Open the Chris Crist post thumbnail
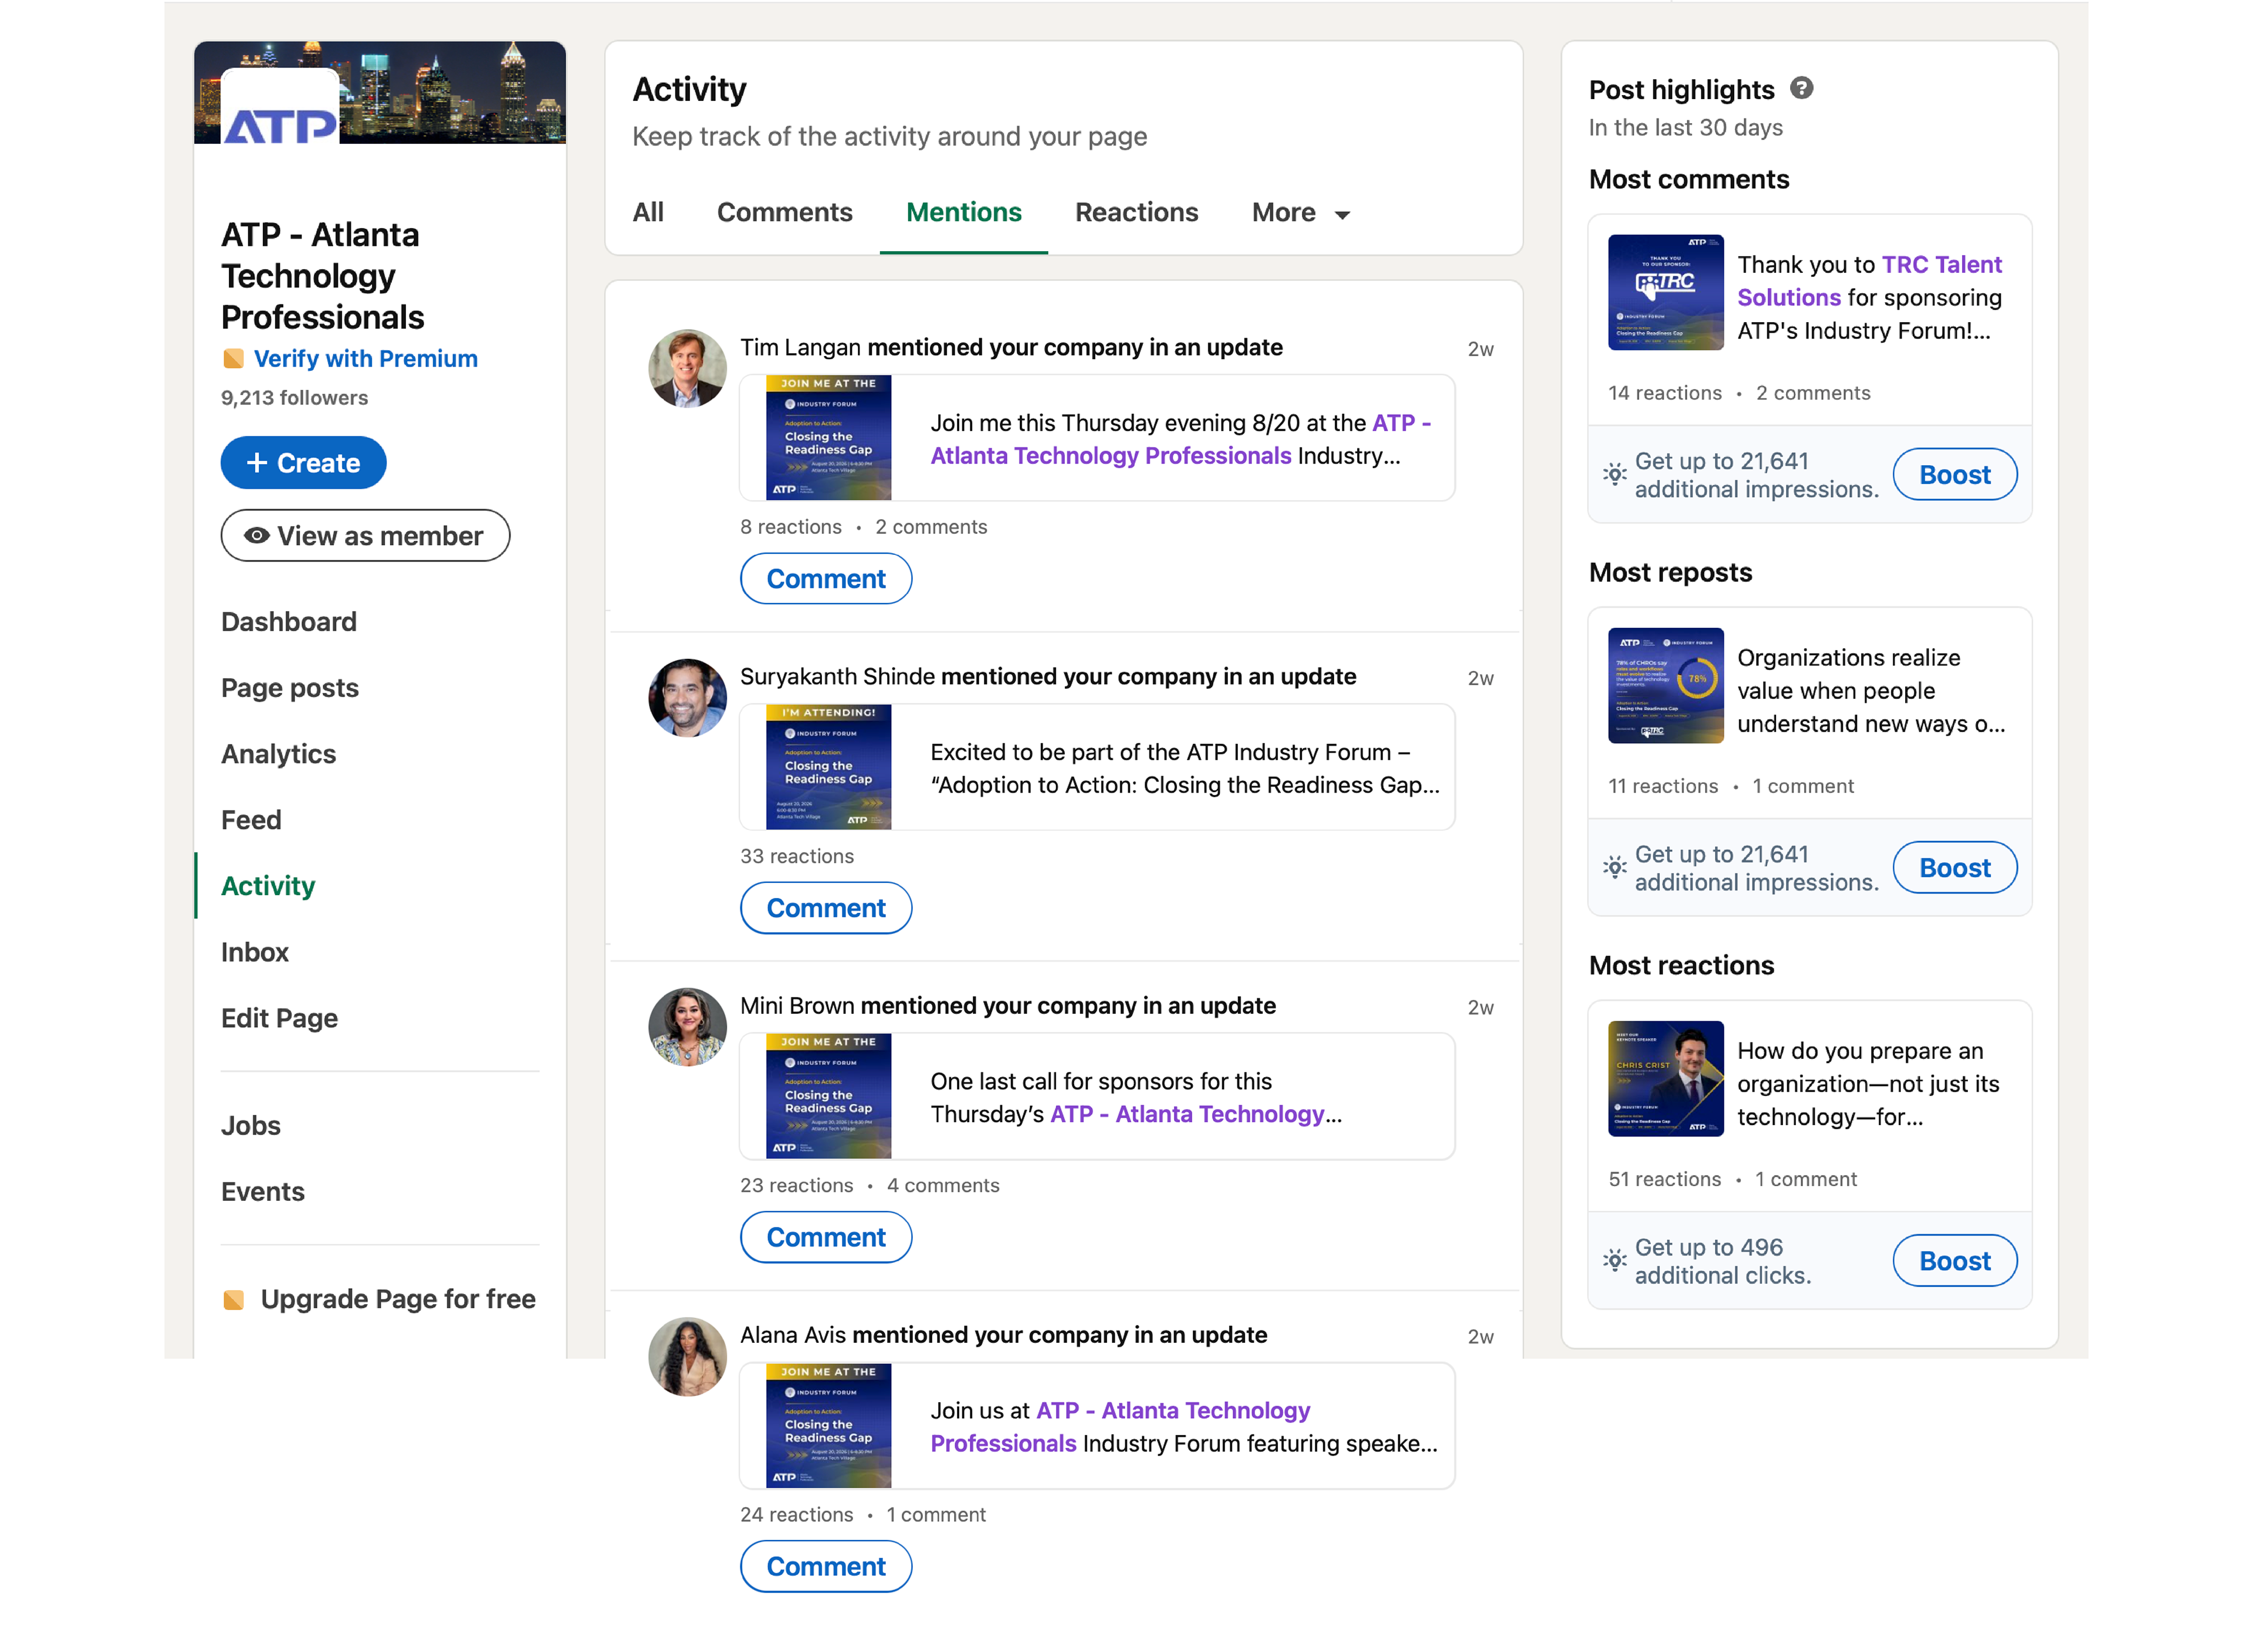2253x1652 pixels. (x=1665, y=1078)
